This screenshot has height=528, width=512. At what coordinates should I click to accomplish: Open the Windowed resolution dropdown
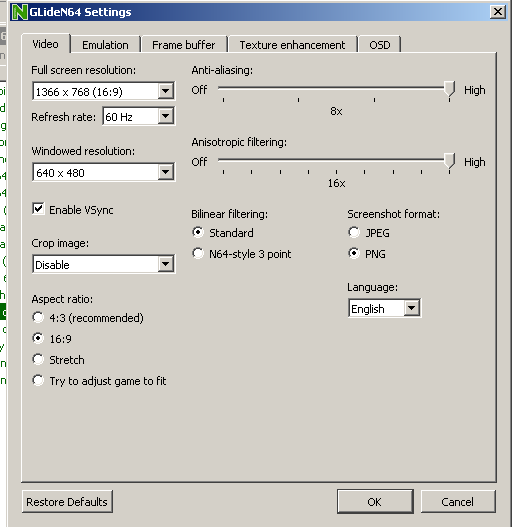pyautogui.click(x=165, y=172)
